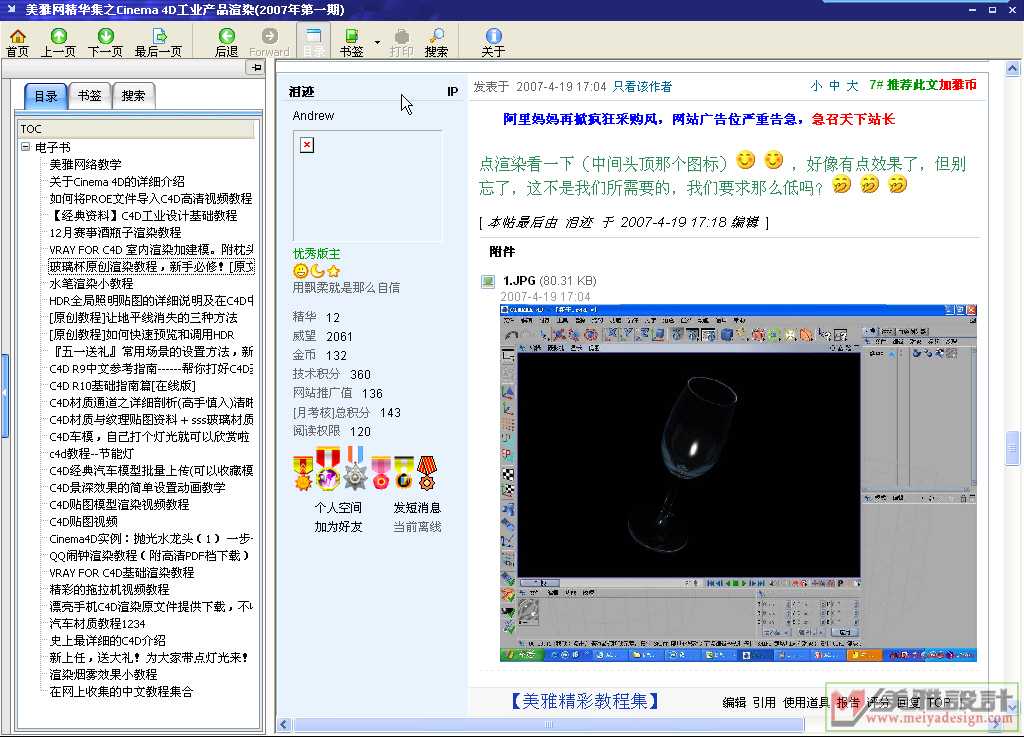The height and width of the screenshot is (737, 1024).
Task: Open the 书签 toolbar dropdown arrow
Action: tap(377, 42)
